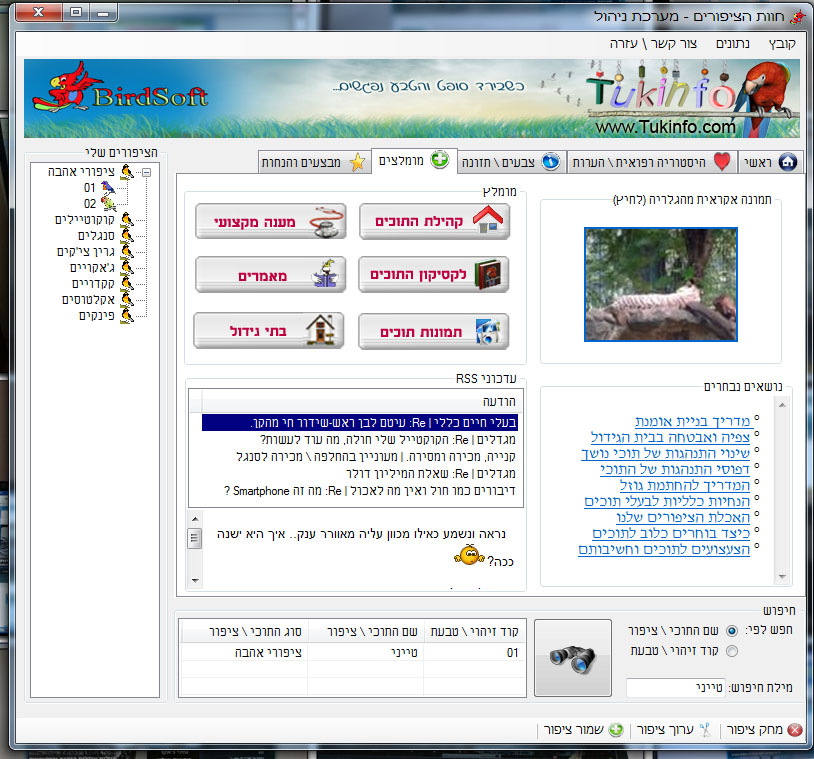814x759 pixels.
Task: Open the האכלת הציפורים שלנו link
Action: [x=667, y=517]
